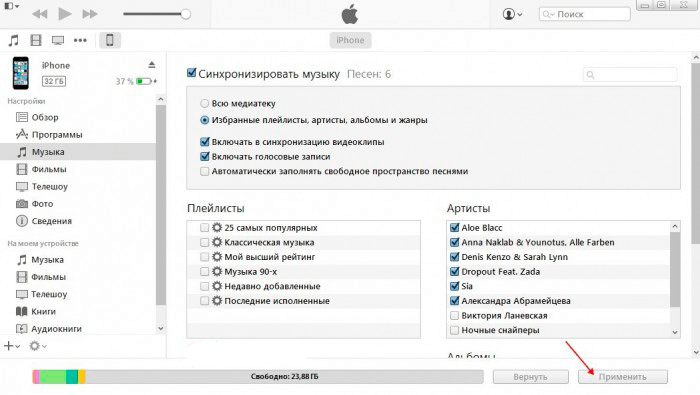Toggle Синхронизировать музыку checkbox
This screenshot has height=395, width=700.
point(192,73)
